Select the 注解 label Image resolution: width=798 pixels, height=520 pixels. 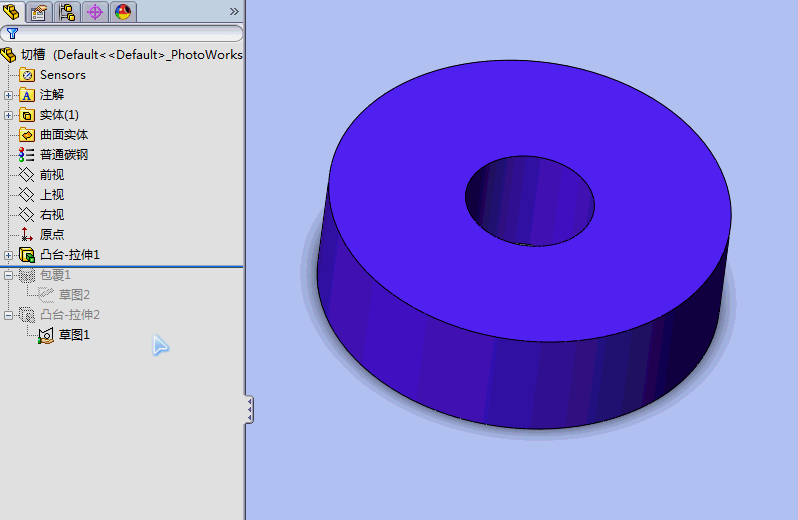click(52, 95)
